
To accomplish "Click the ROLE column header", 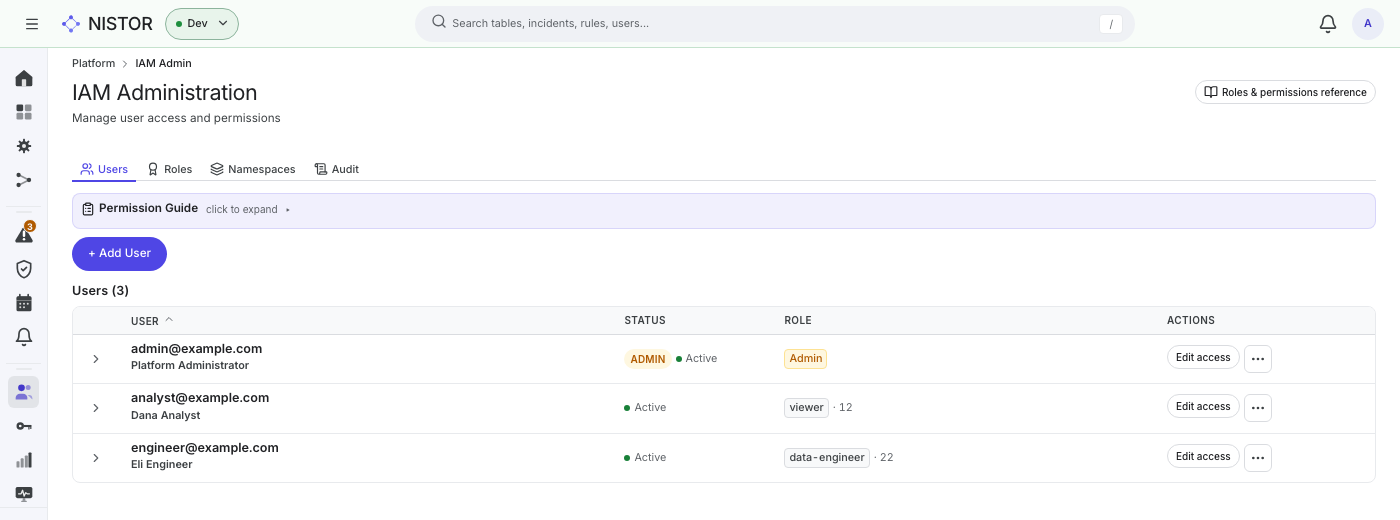I will [x=797, y=320].
